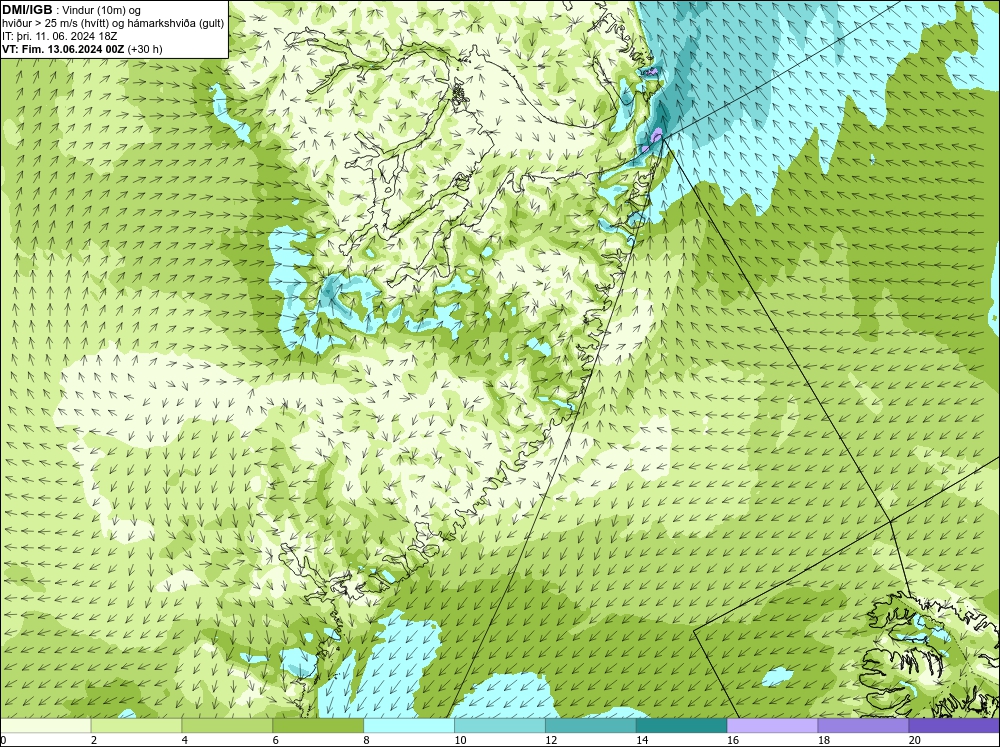Click the valid time 'VT: Fim. 13.06.2024 00Z' line

click(63, 49)
